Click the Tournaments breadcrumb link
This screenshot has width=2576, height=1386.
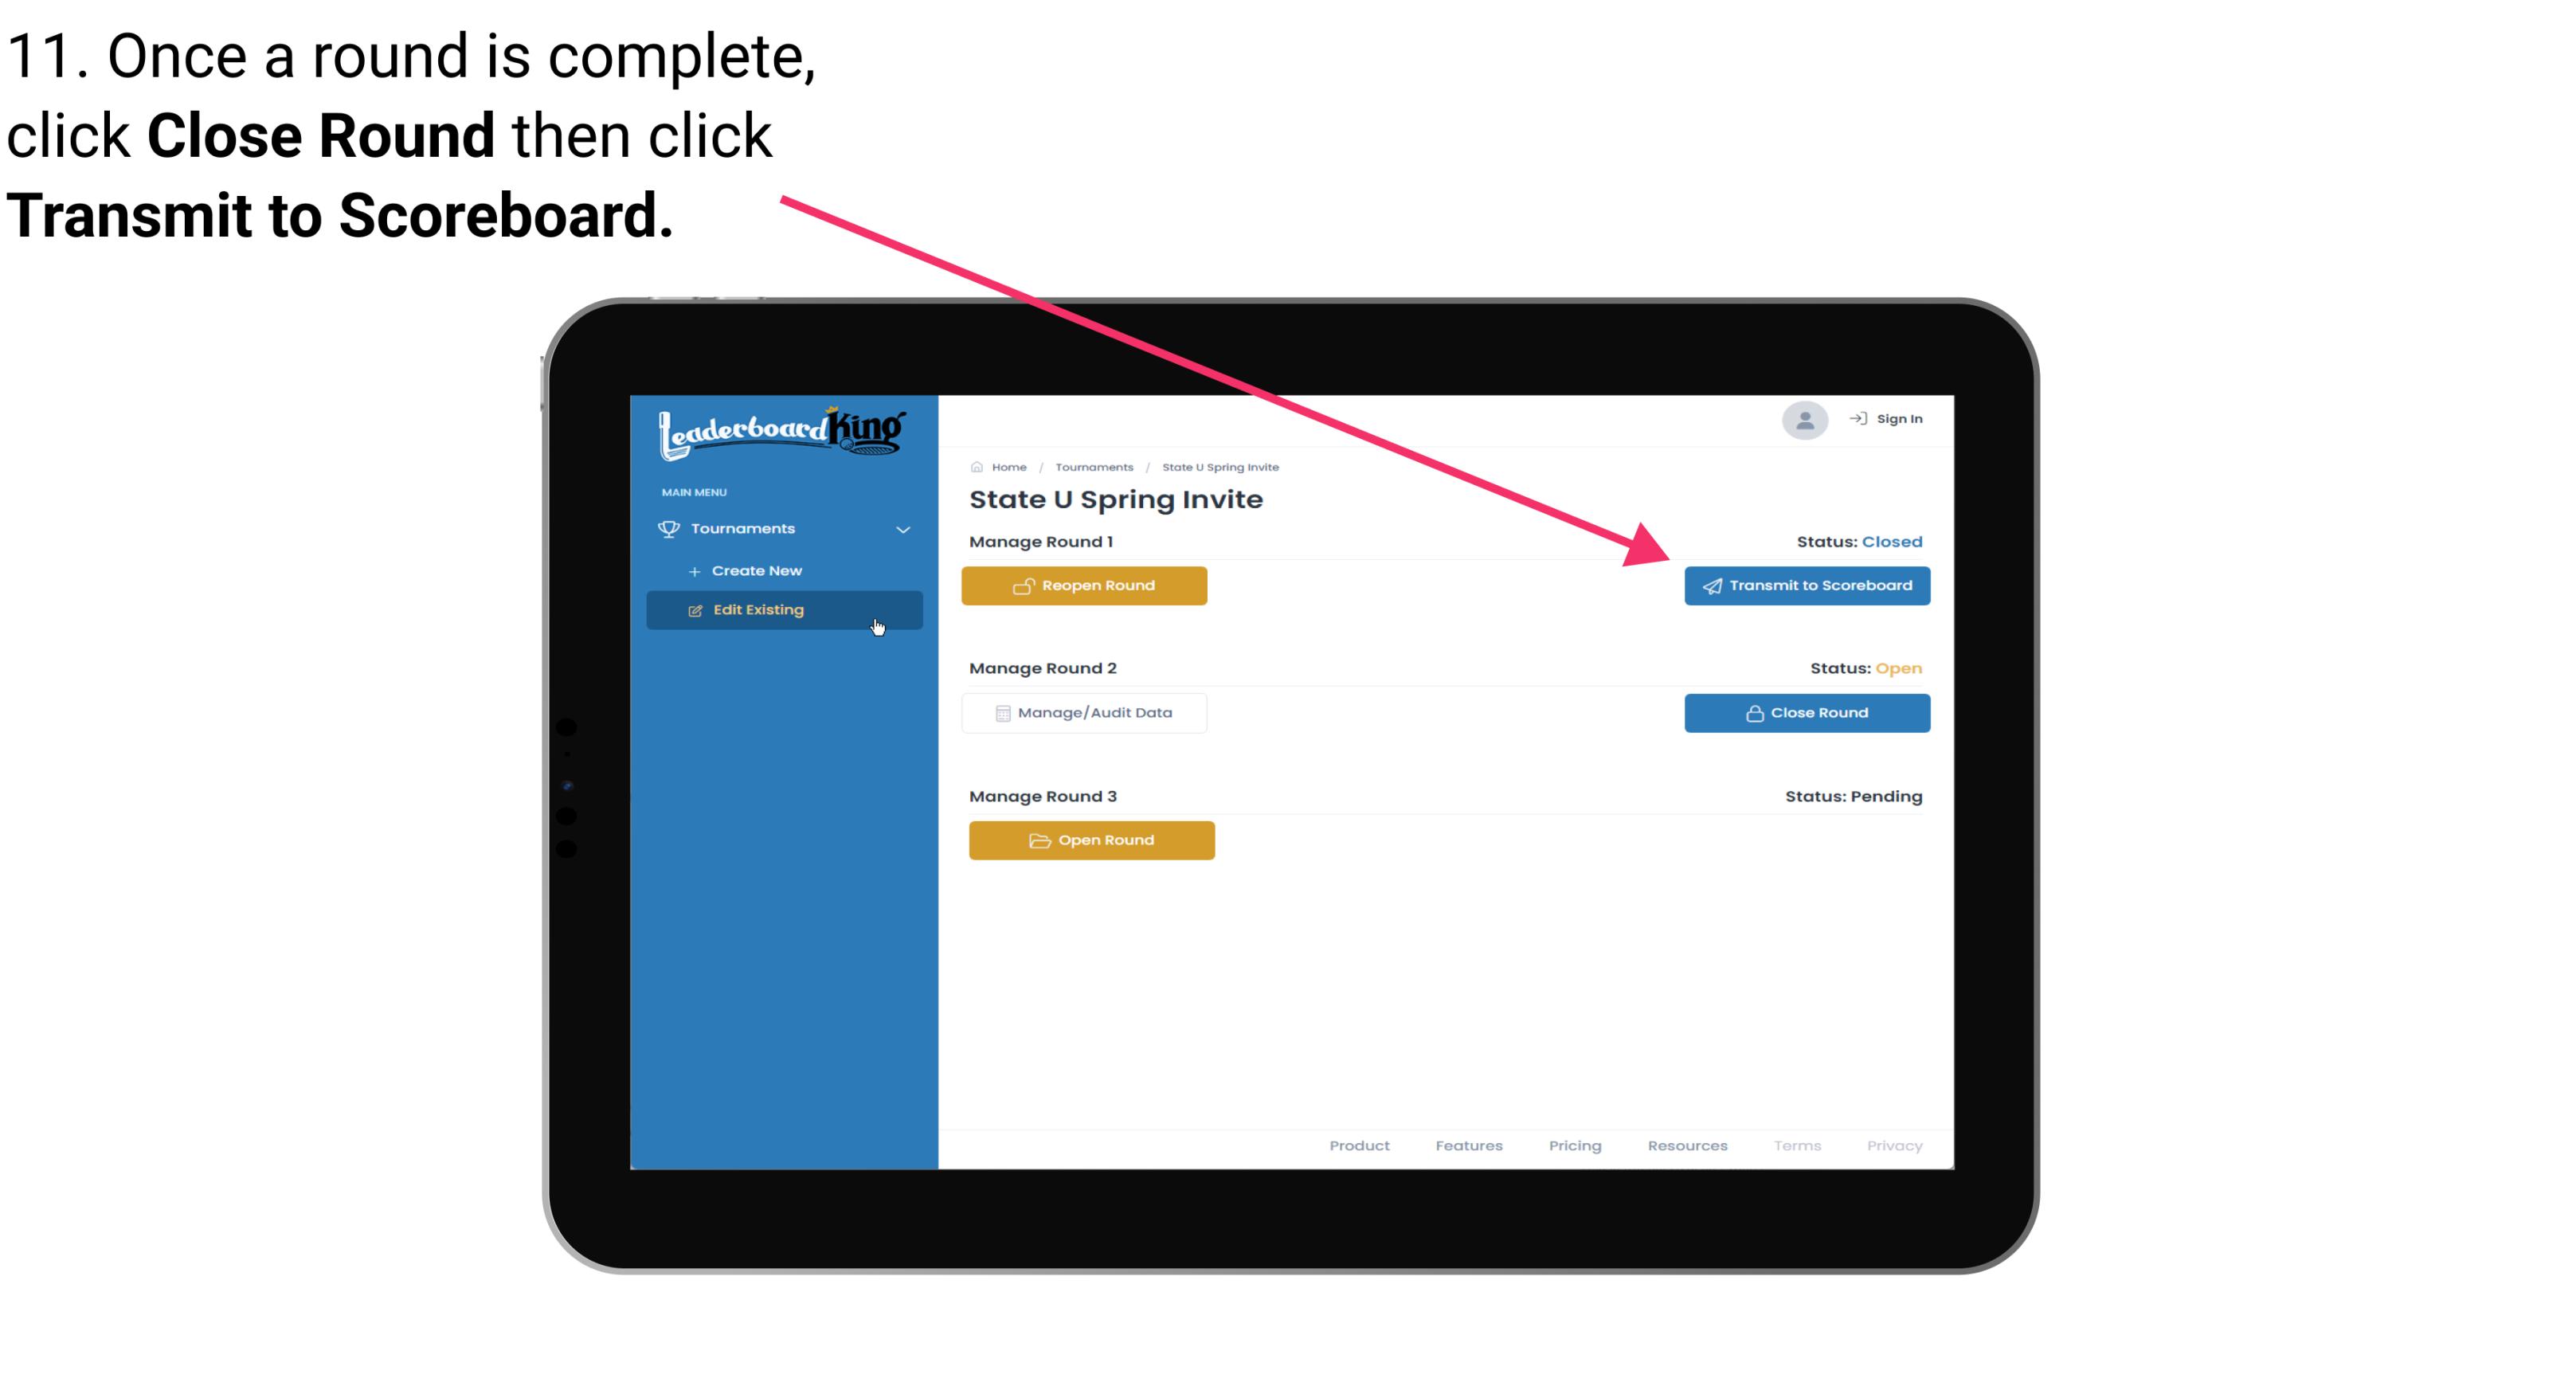(x=1094, y=466)
